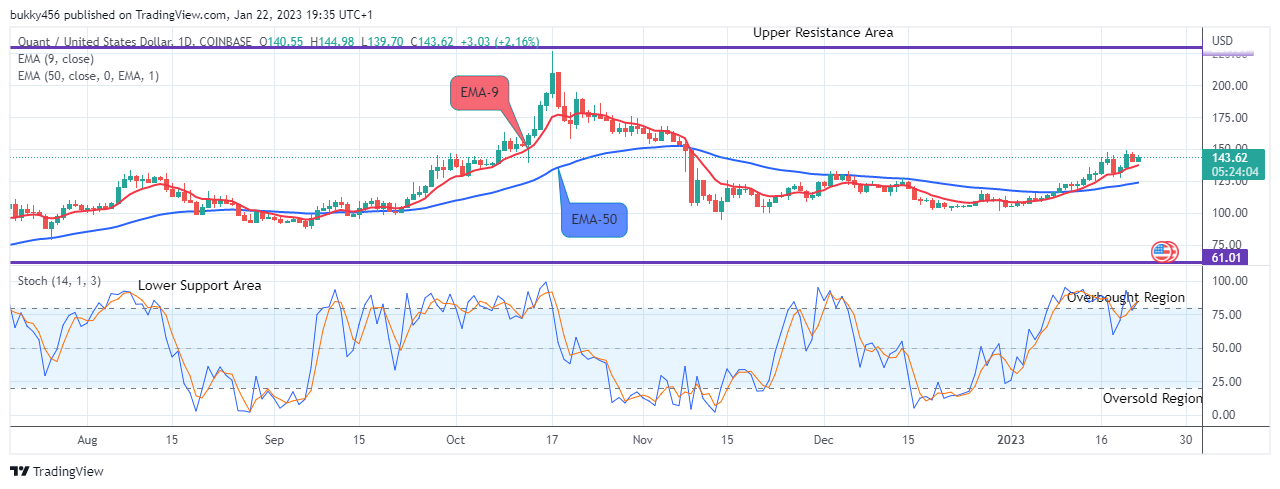Click the stochastic 50.00 axis label
Screen dimensions: 1280x489
[x=1225, y=348]
